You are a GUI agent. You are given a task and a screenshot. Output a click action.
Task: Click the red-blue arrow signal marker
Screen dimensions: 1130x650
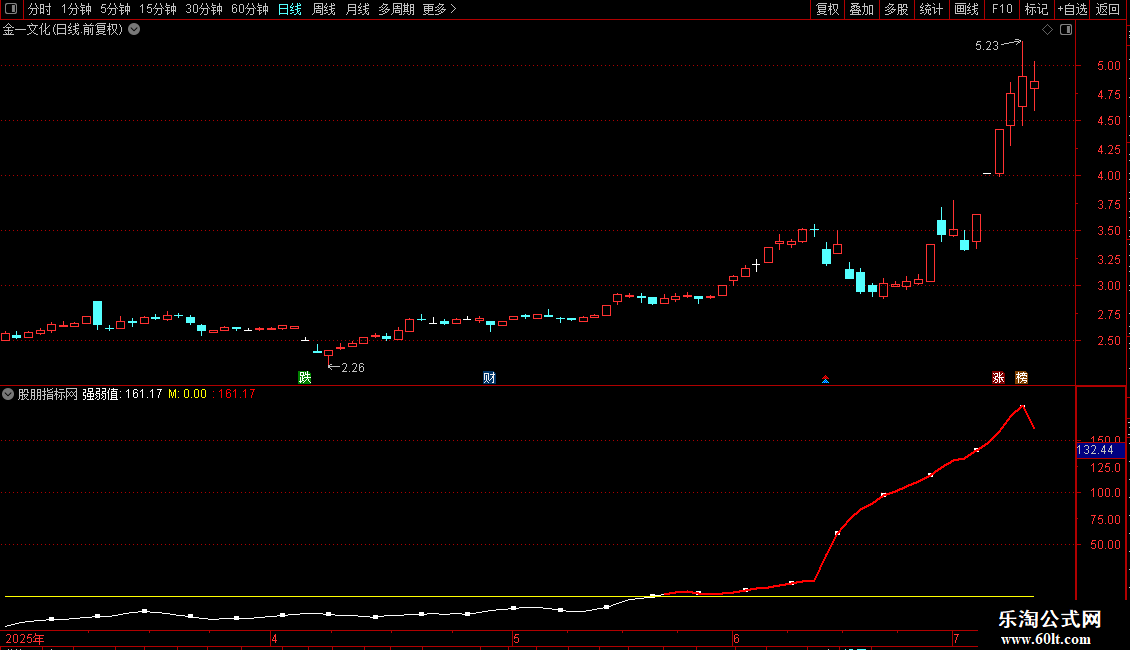pos(825,379)
